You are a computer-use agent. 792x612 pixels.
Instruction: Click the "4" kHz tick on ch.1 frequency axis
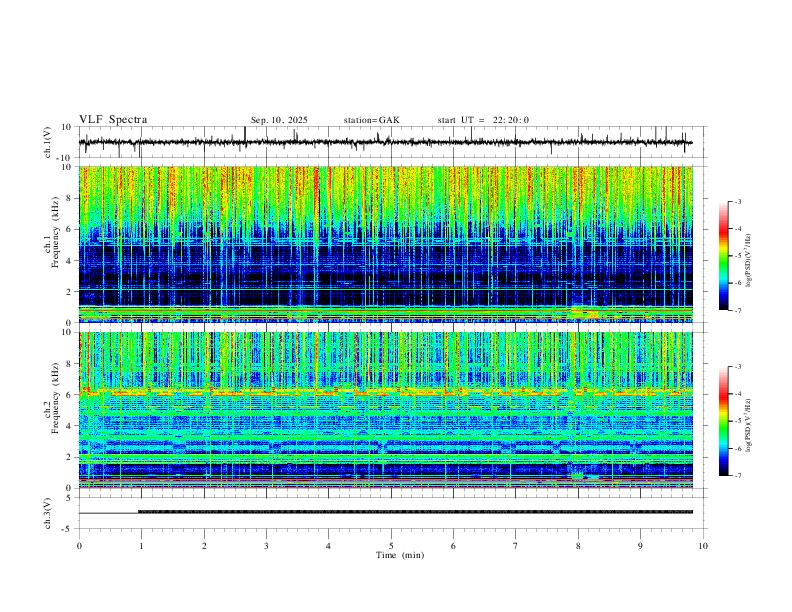(x=69, y=261)
